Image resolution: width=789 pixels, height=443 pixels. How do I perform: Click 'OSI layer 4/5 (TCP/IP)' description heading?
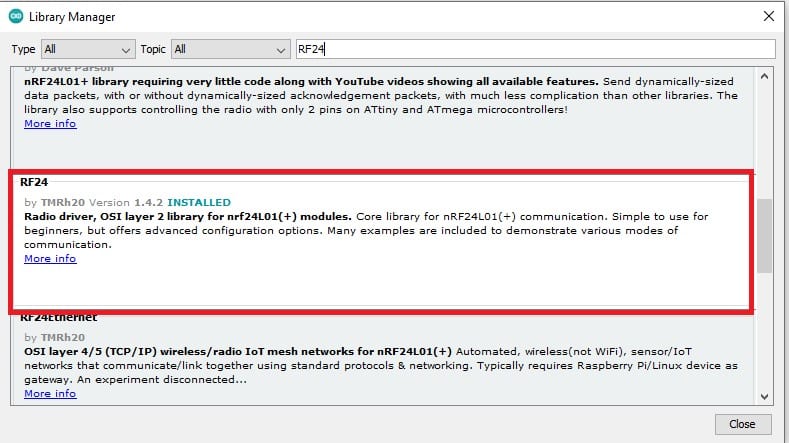pyautogui.click(x=238, y=351)
